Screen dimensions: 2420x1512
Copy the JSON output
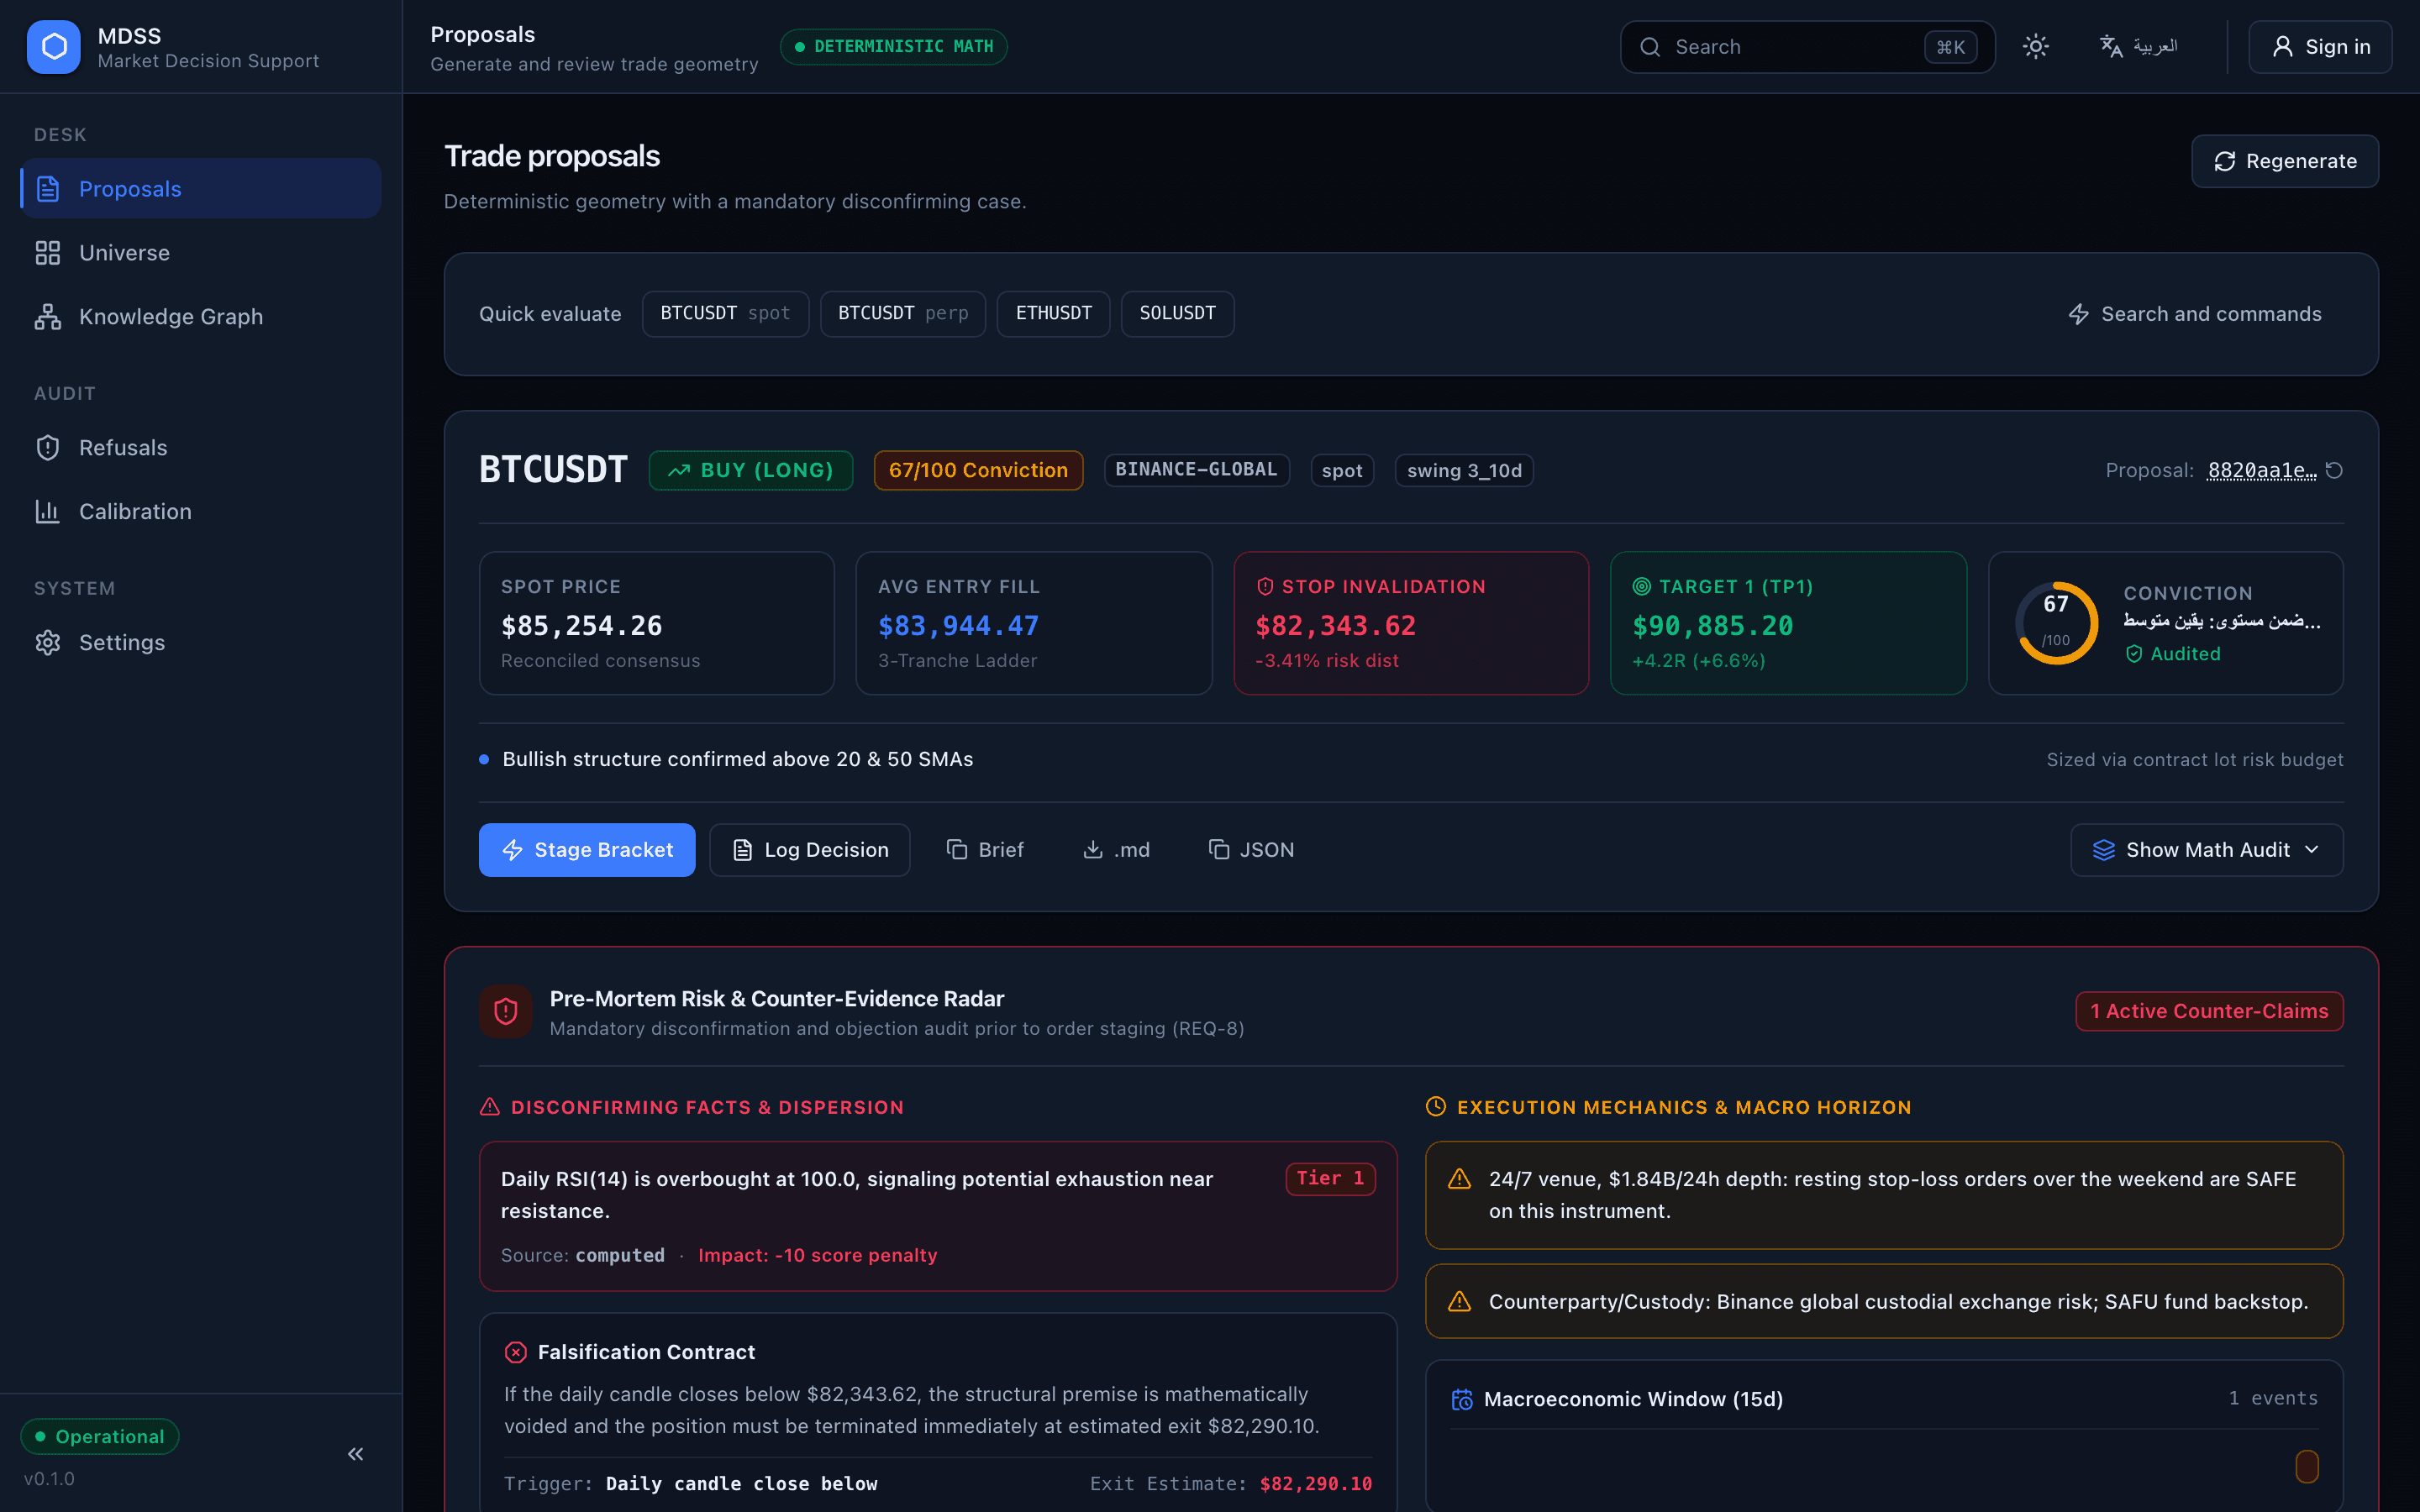click(1251, 850)
